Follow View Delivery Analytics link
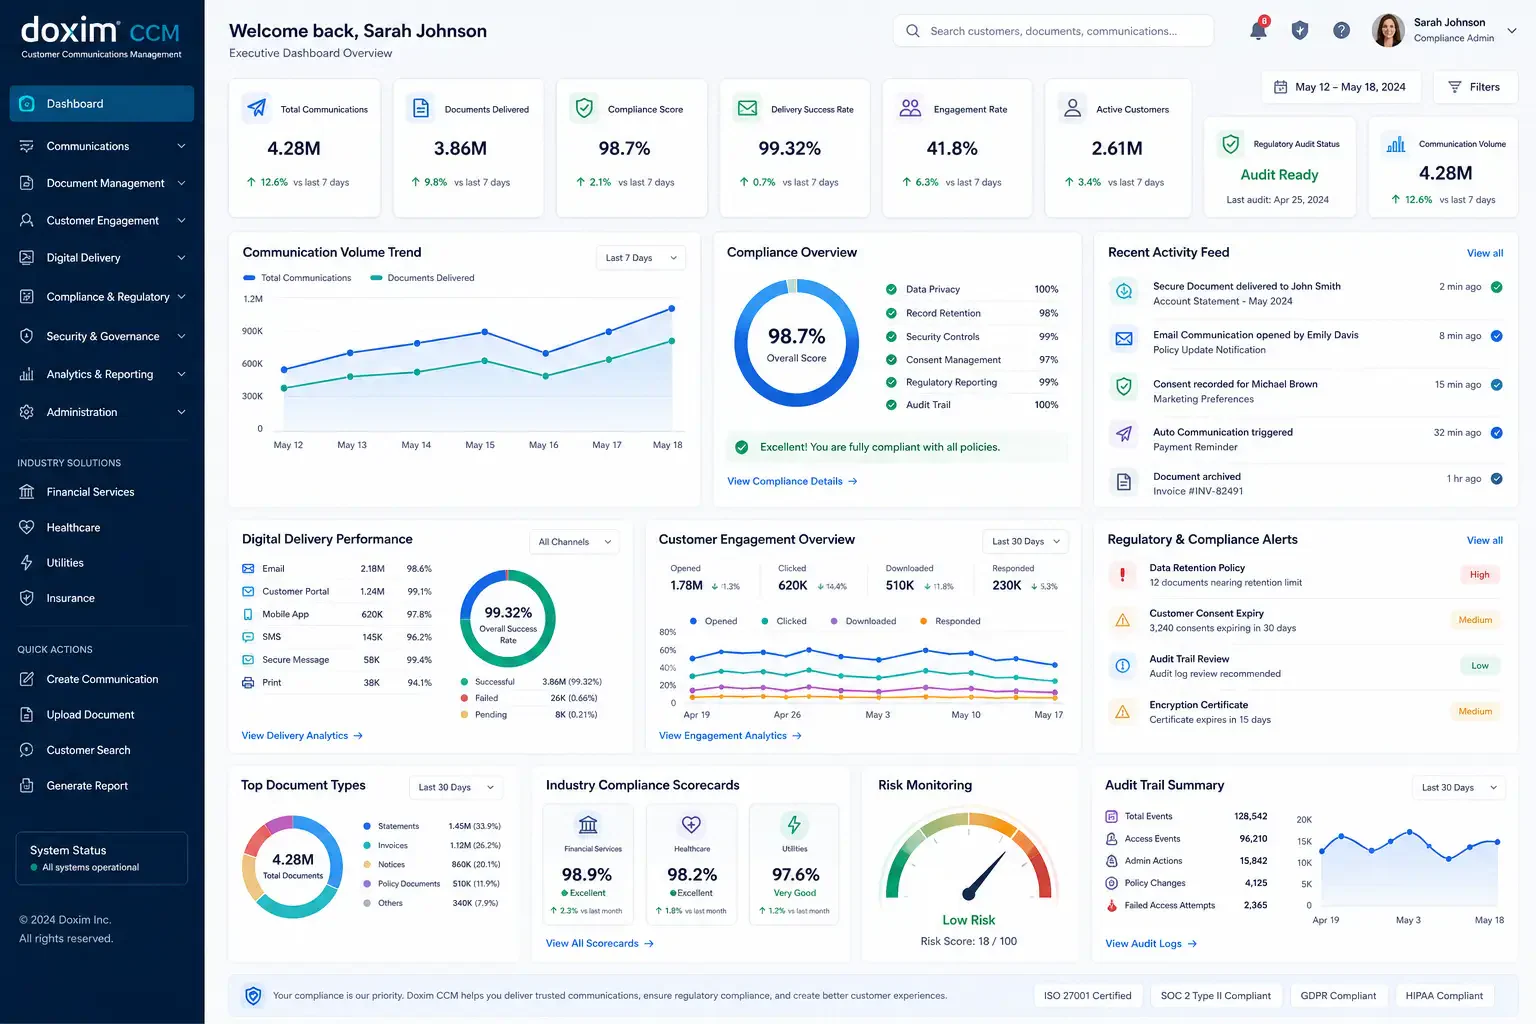The image size is (1536, 1024). pyautogui.click(x=302, y=736)
